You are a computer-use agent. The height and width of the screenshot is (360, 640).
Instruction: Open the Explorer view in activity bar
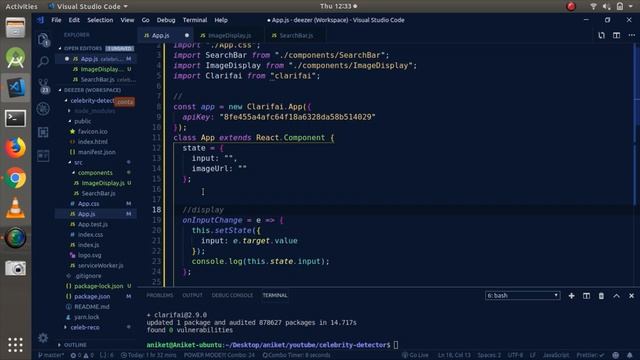[43, 40]
